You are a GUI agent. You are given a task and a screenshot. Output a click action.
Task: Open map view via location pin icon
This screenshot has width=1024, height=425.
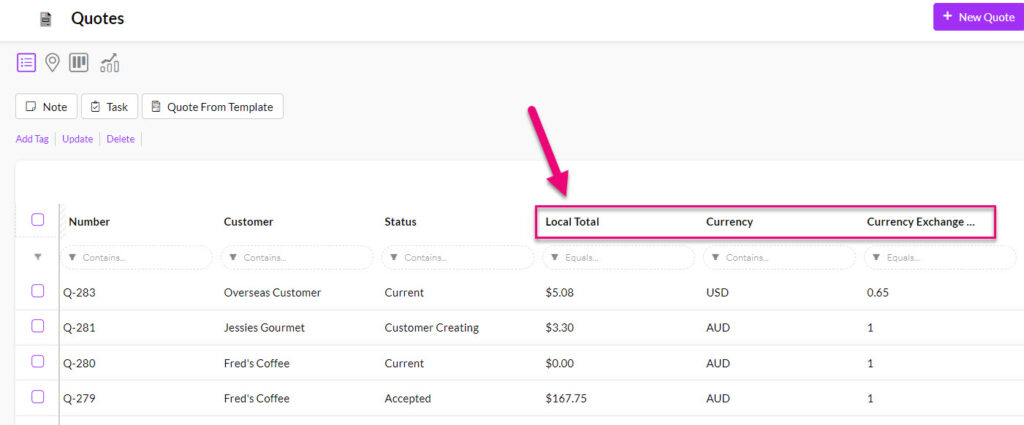click(x=53, y=63)
